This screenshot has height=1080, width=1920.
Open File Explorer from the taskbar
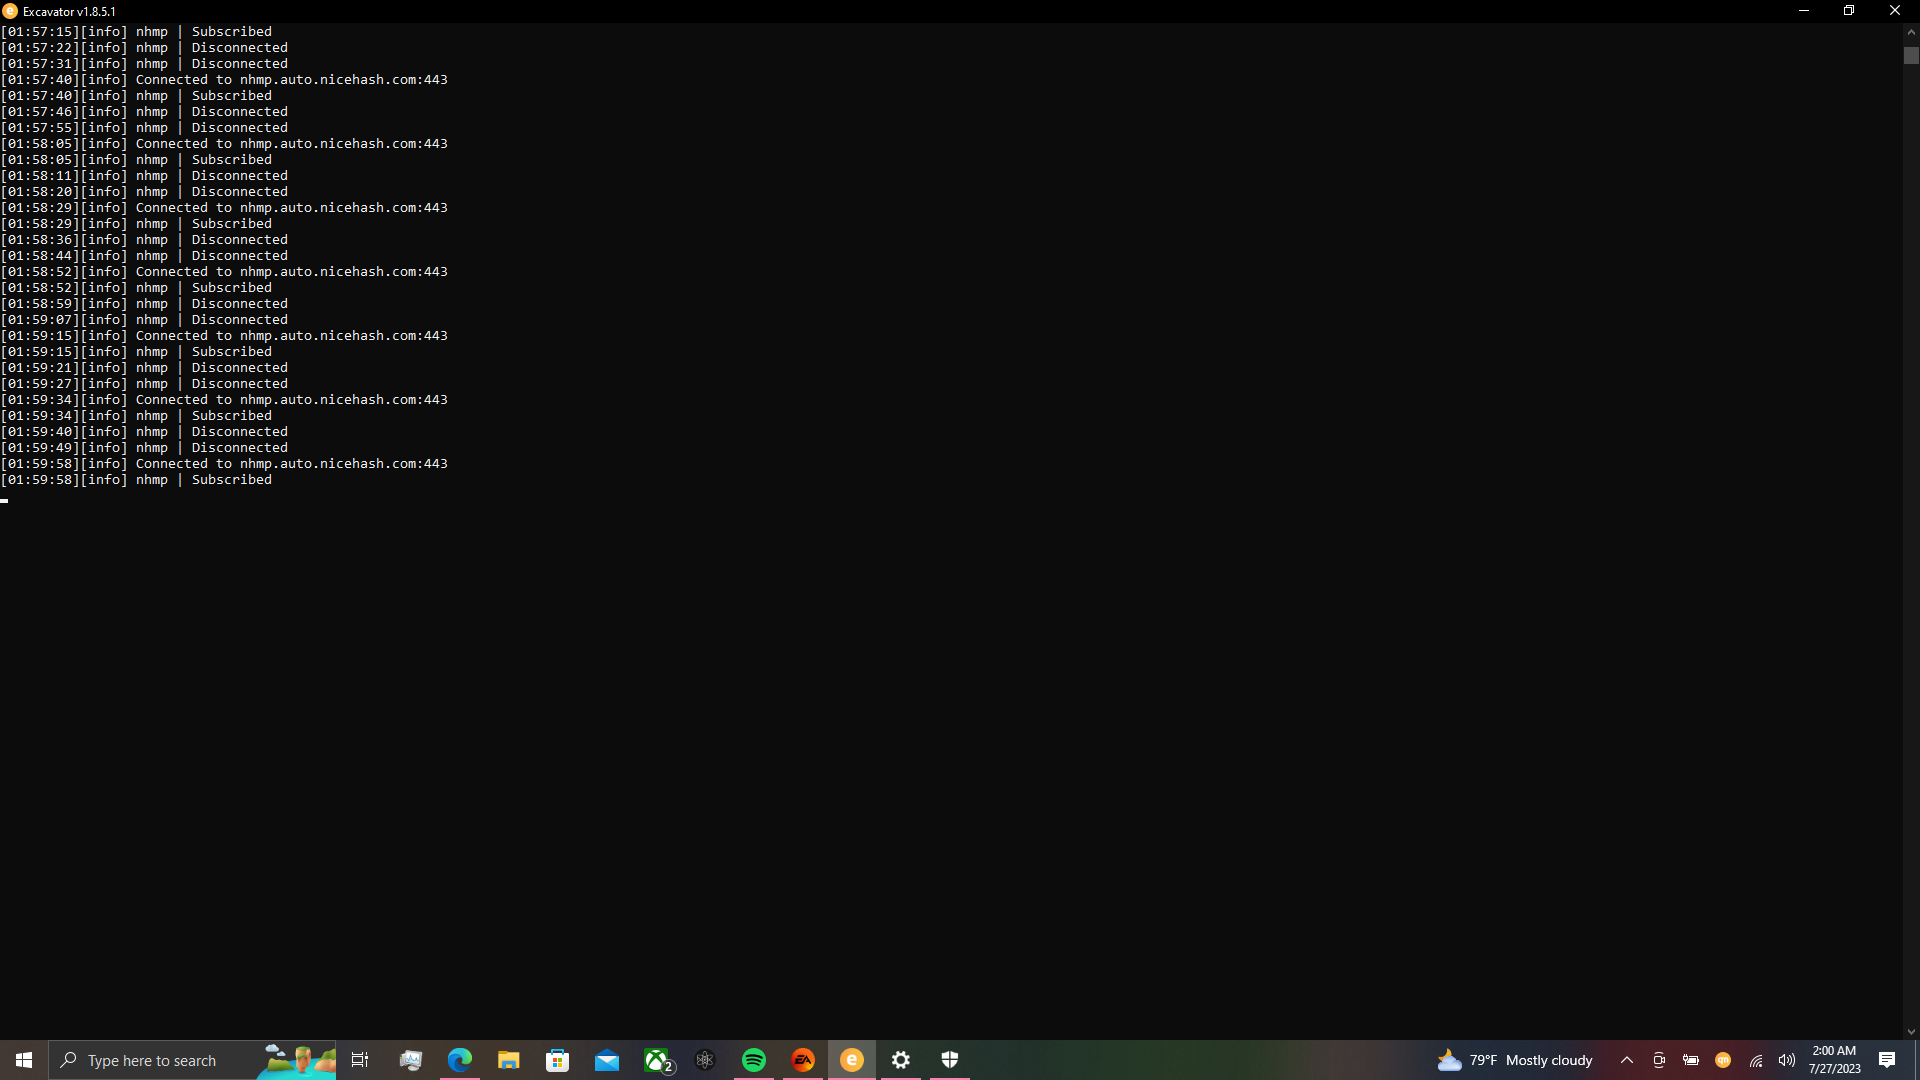pyautogui.click(x=508, y=1060)
